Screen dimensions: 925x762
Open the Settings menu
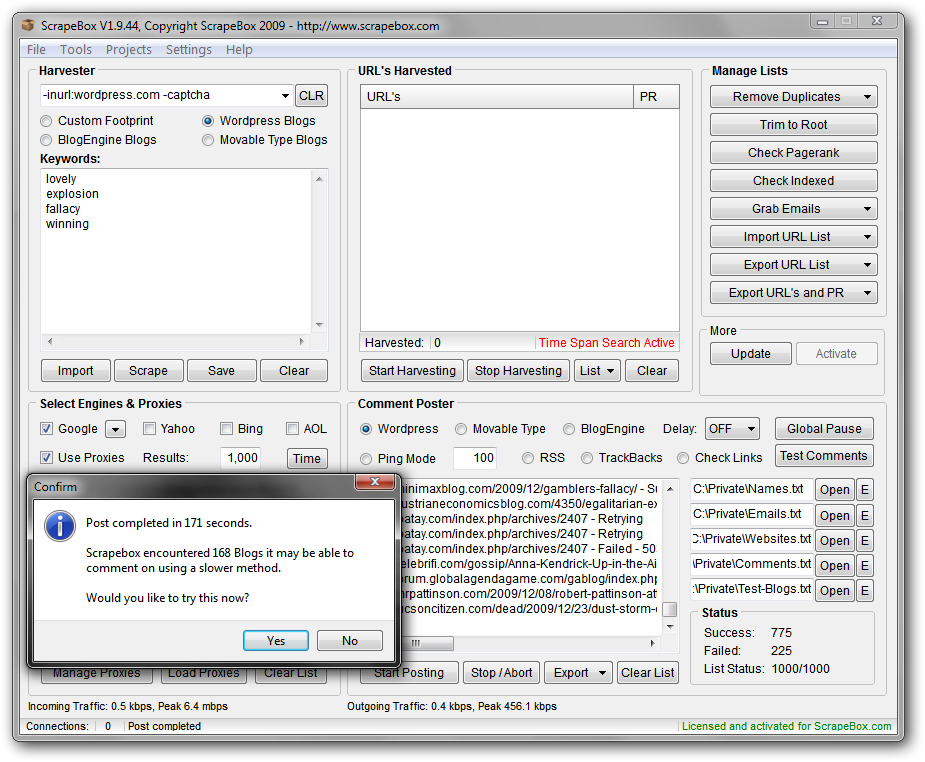(x=189, y=50)
